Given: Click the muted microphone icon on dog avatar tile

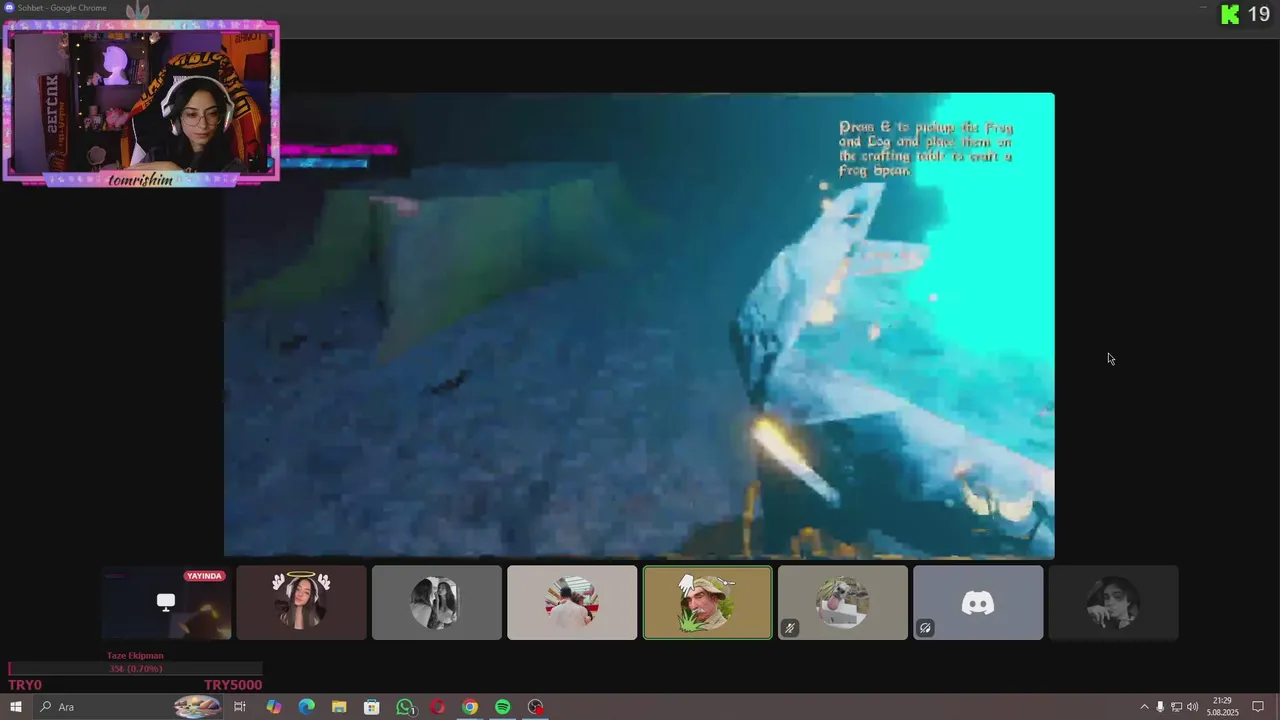Looking at the screenshot, I should (x=789, y=628).
